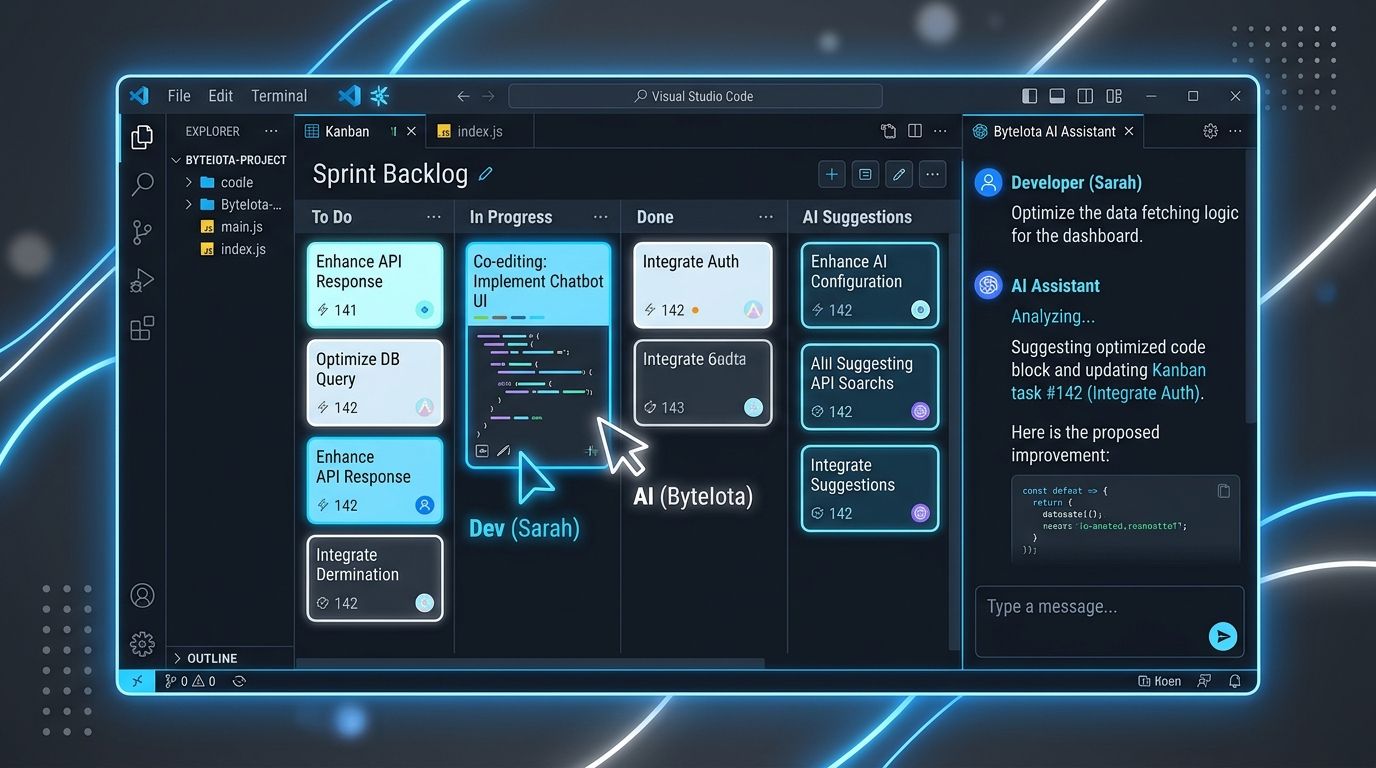The image size is (1376, 768).
Task: Open the Search view in the activity bar
Action: 143,183
